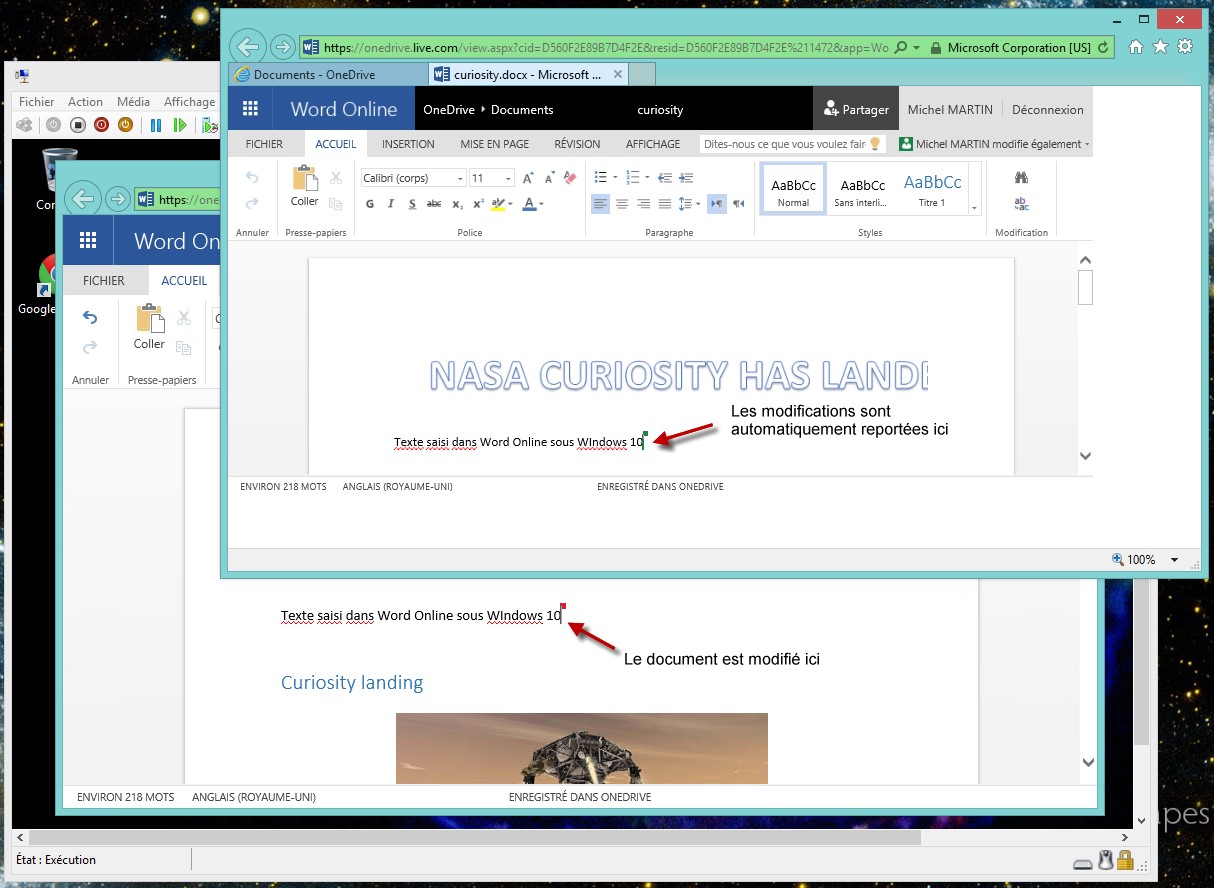This screenshot has width=1214, height=888.
Task: Click the pause button in VM toolbar
Action: (156, 125)
